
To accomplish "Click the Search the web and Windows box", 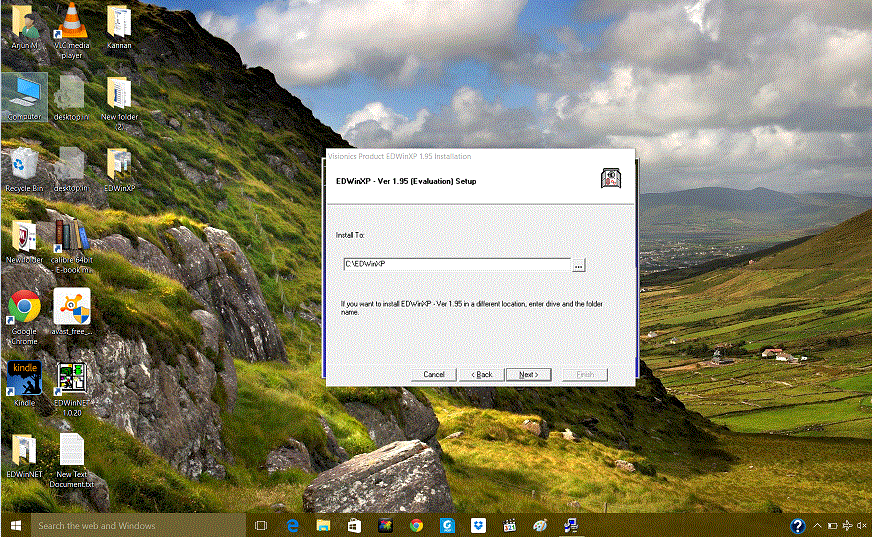I will [138, 525].
